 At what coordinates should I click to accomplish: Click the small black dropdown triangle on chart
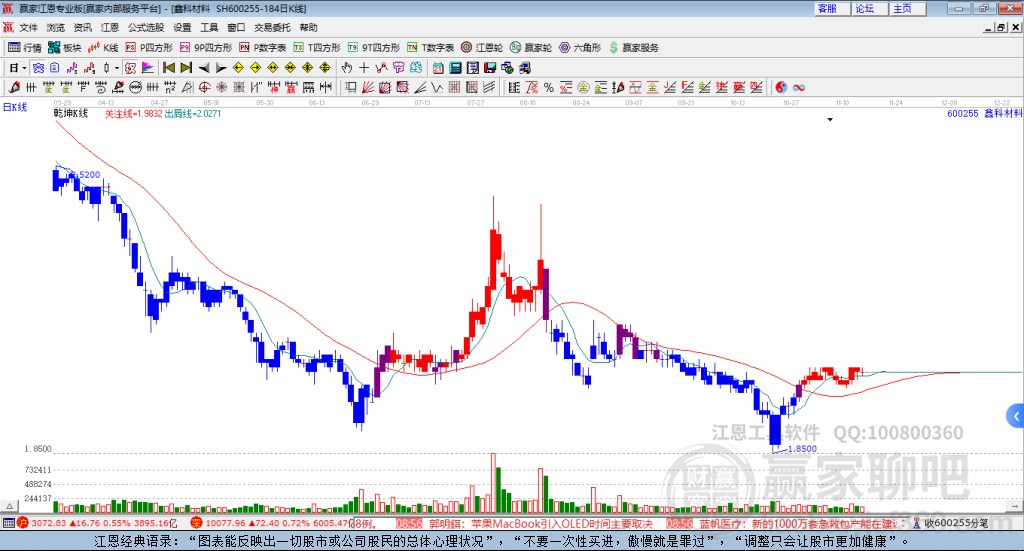pos(830,119)
